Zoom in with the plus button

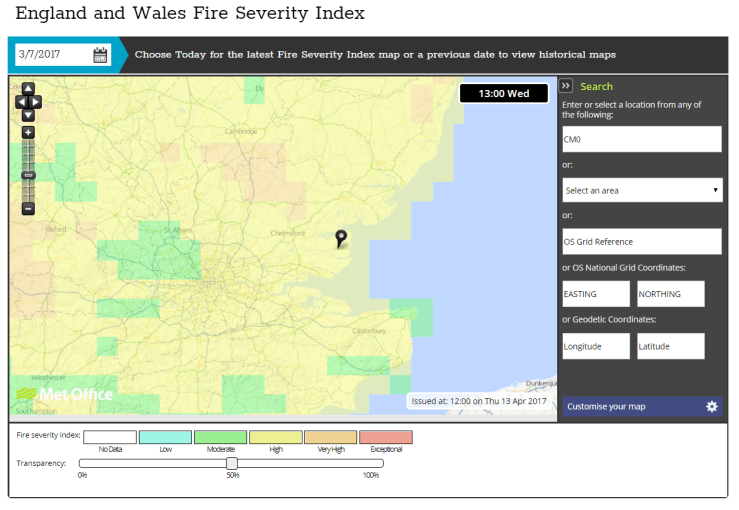(28, 133)
